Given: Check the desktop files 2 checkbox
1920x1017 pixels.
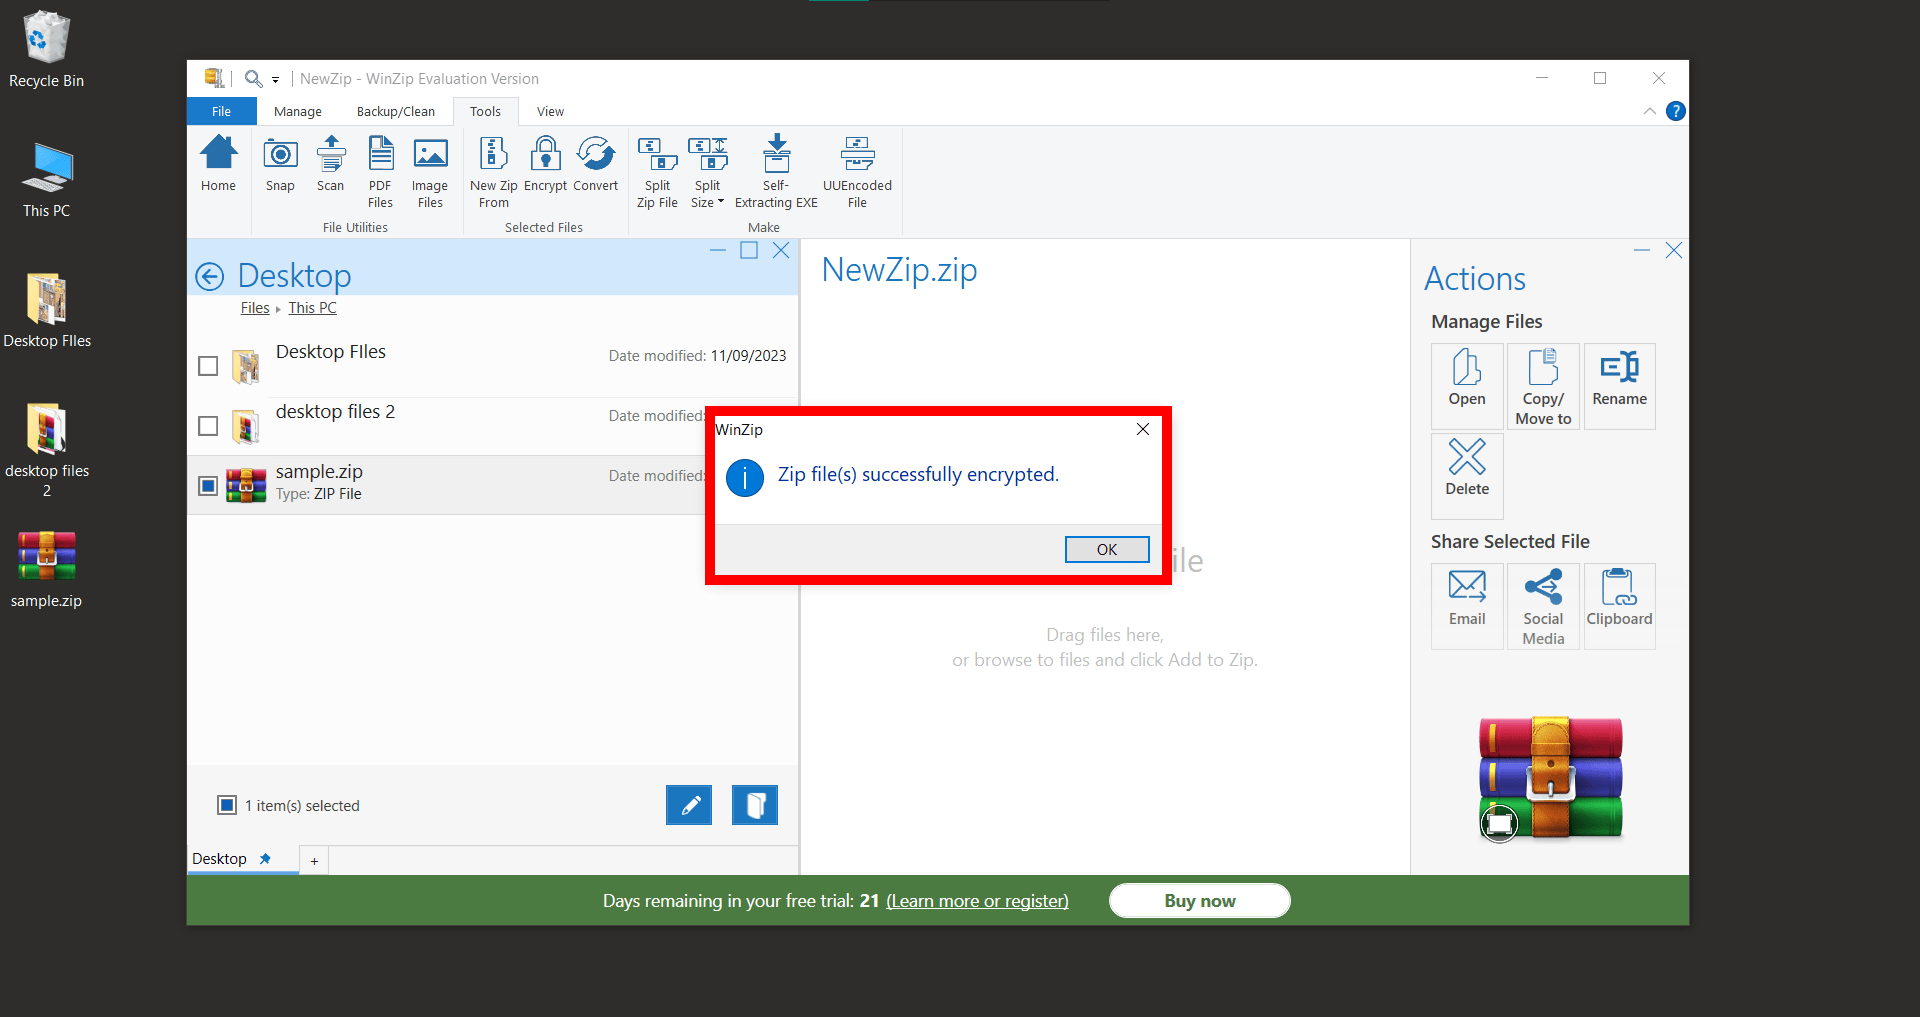Looking at the screenshot, I should pos(207,425).
